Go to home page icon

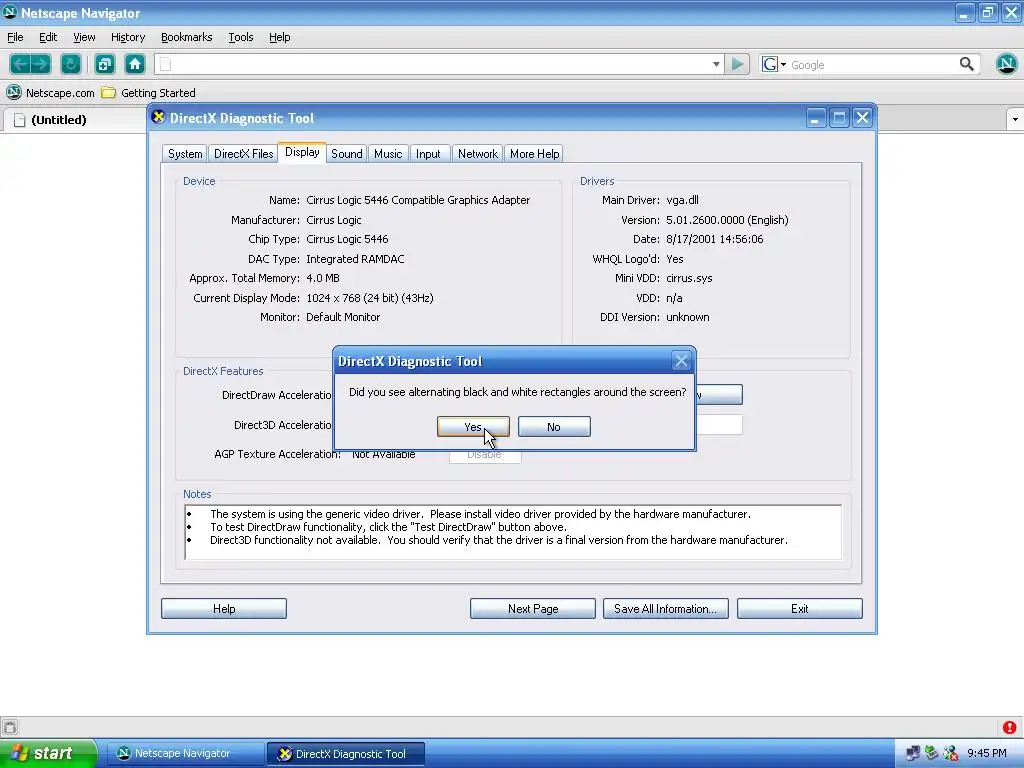(x=135, y=64)
